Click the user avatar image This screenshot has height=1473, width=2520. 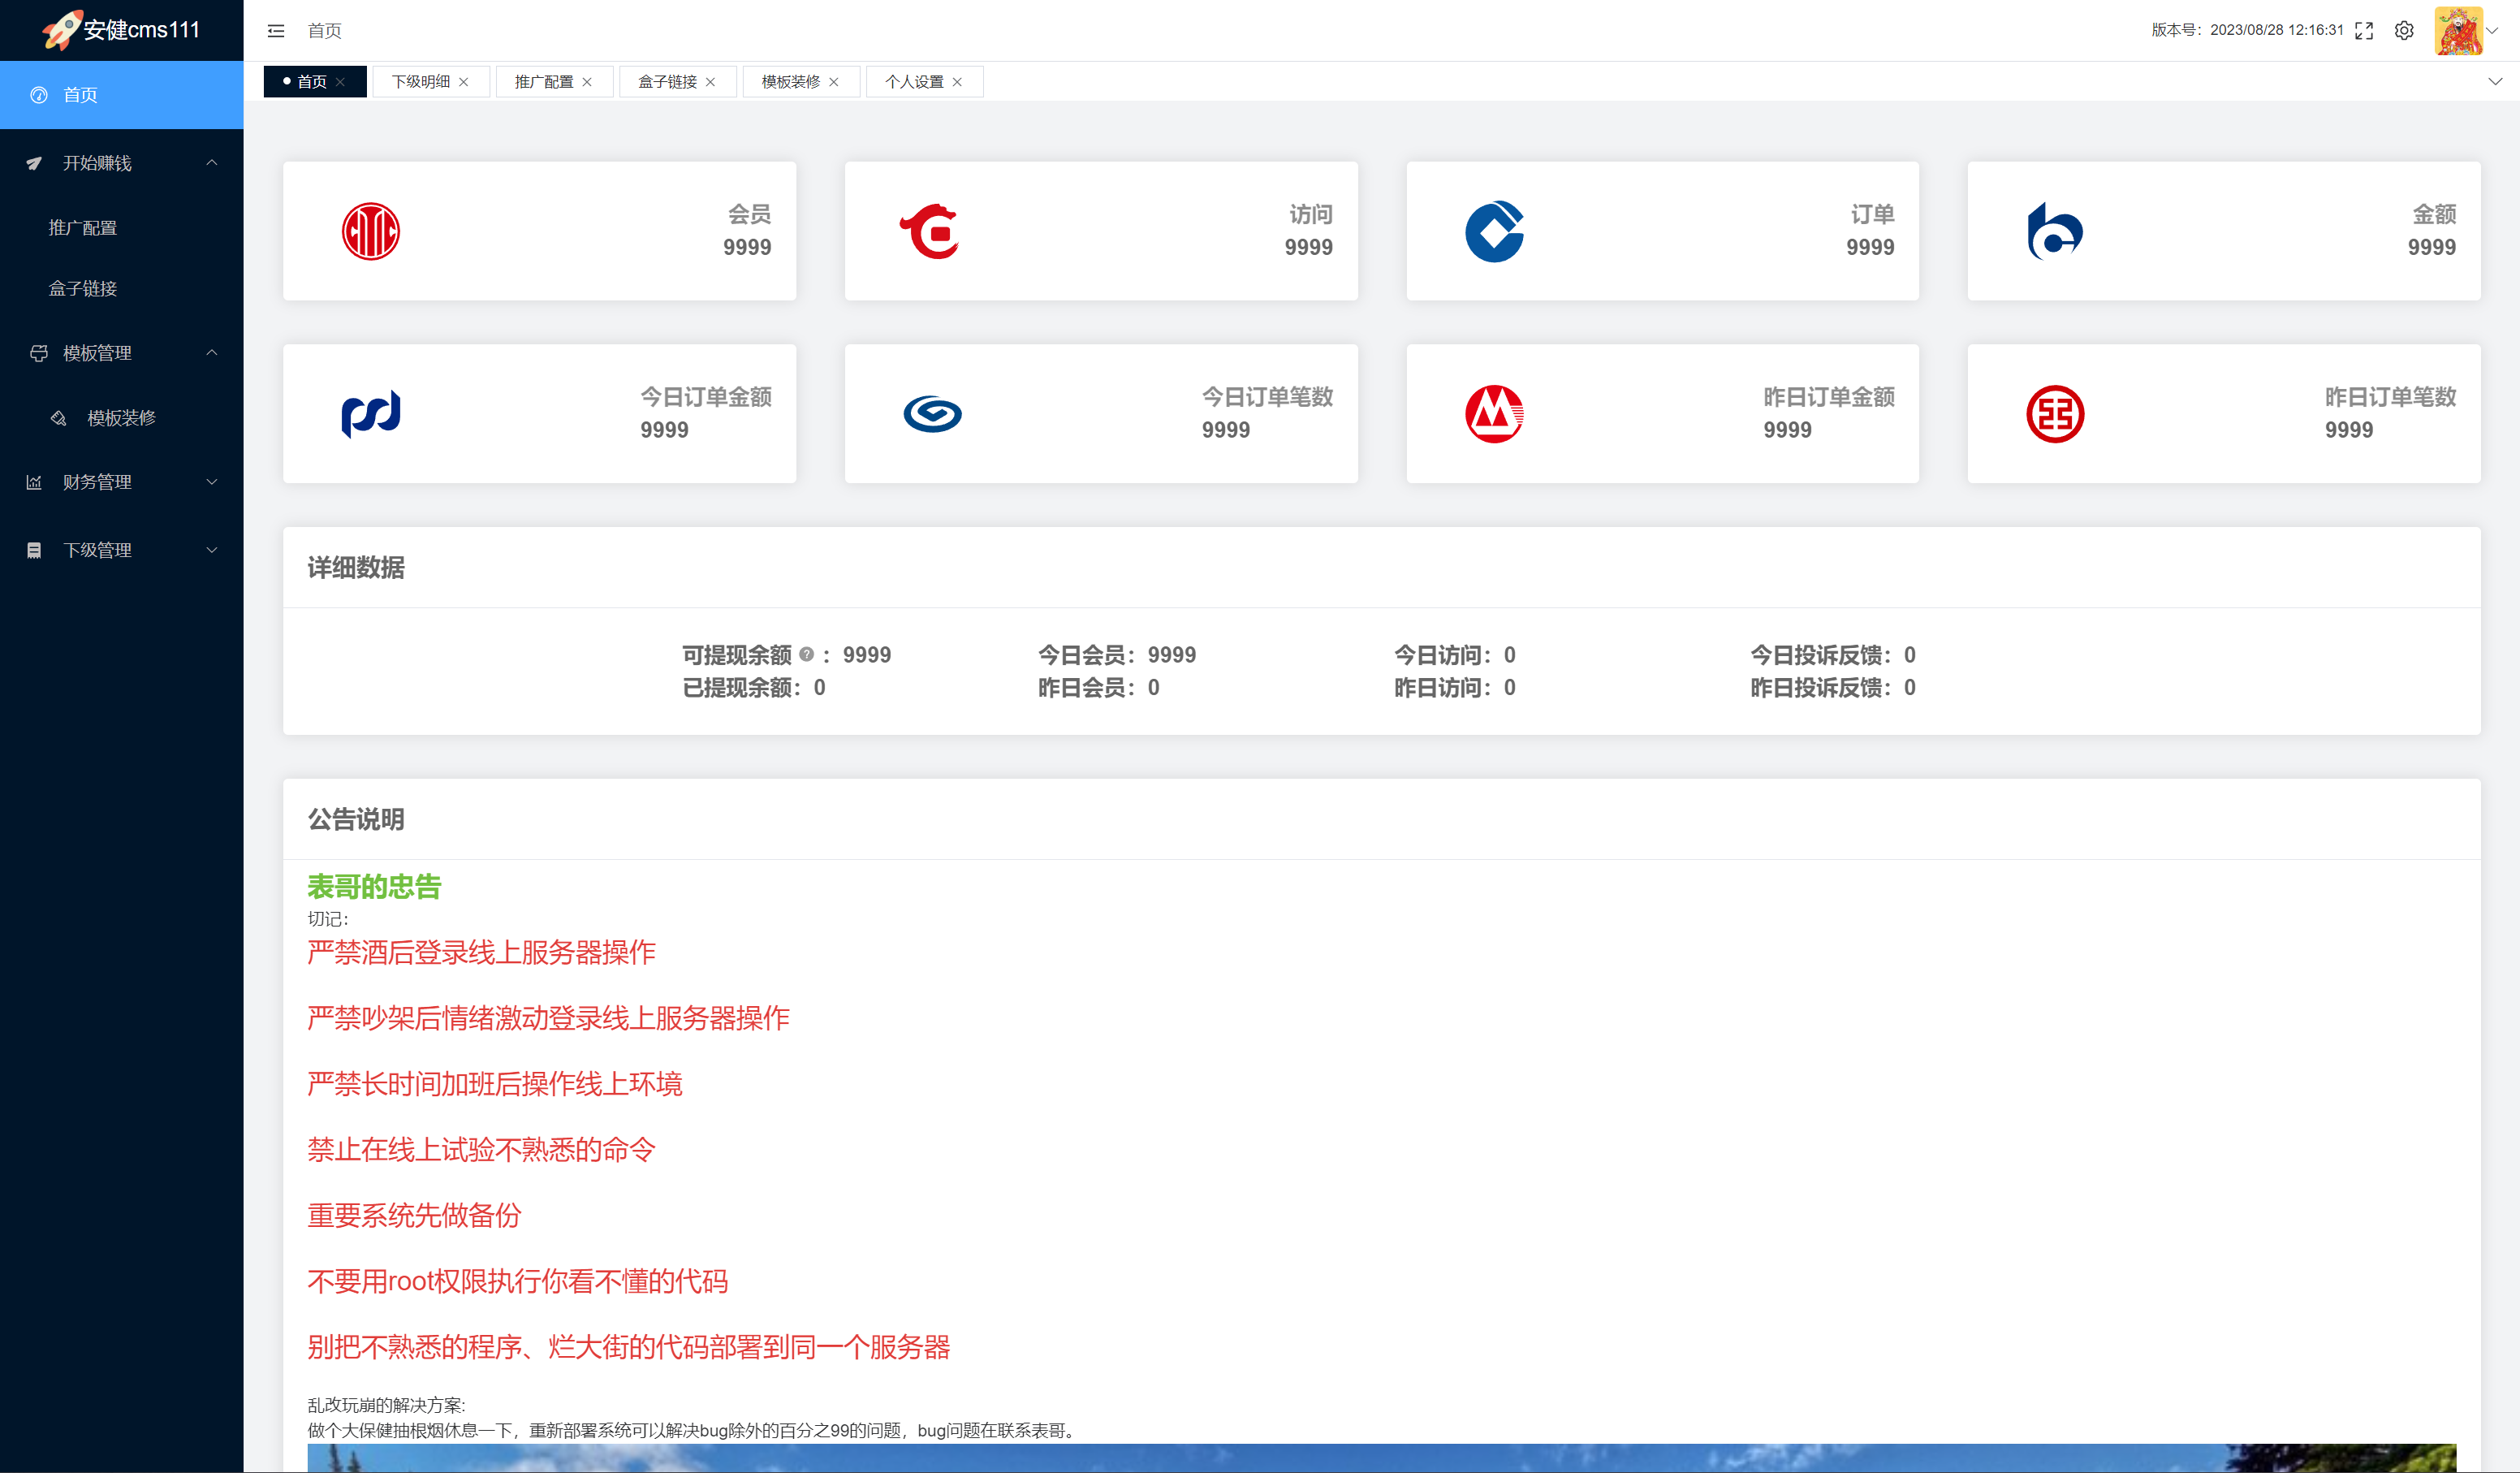click(2458, 31)
